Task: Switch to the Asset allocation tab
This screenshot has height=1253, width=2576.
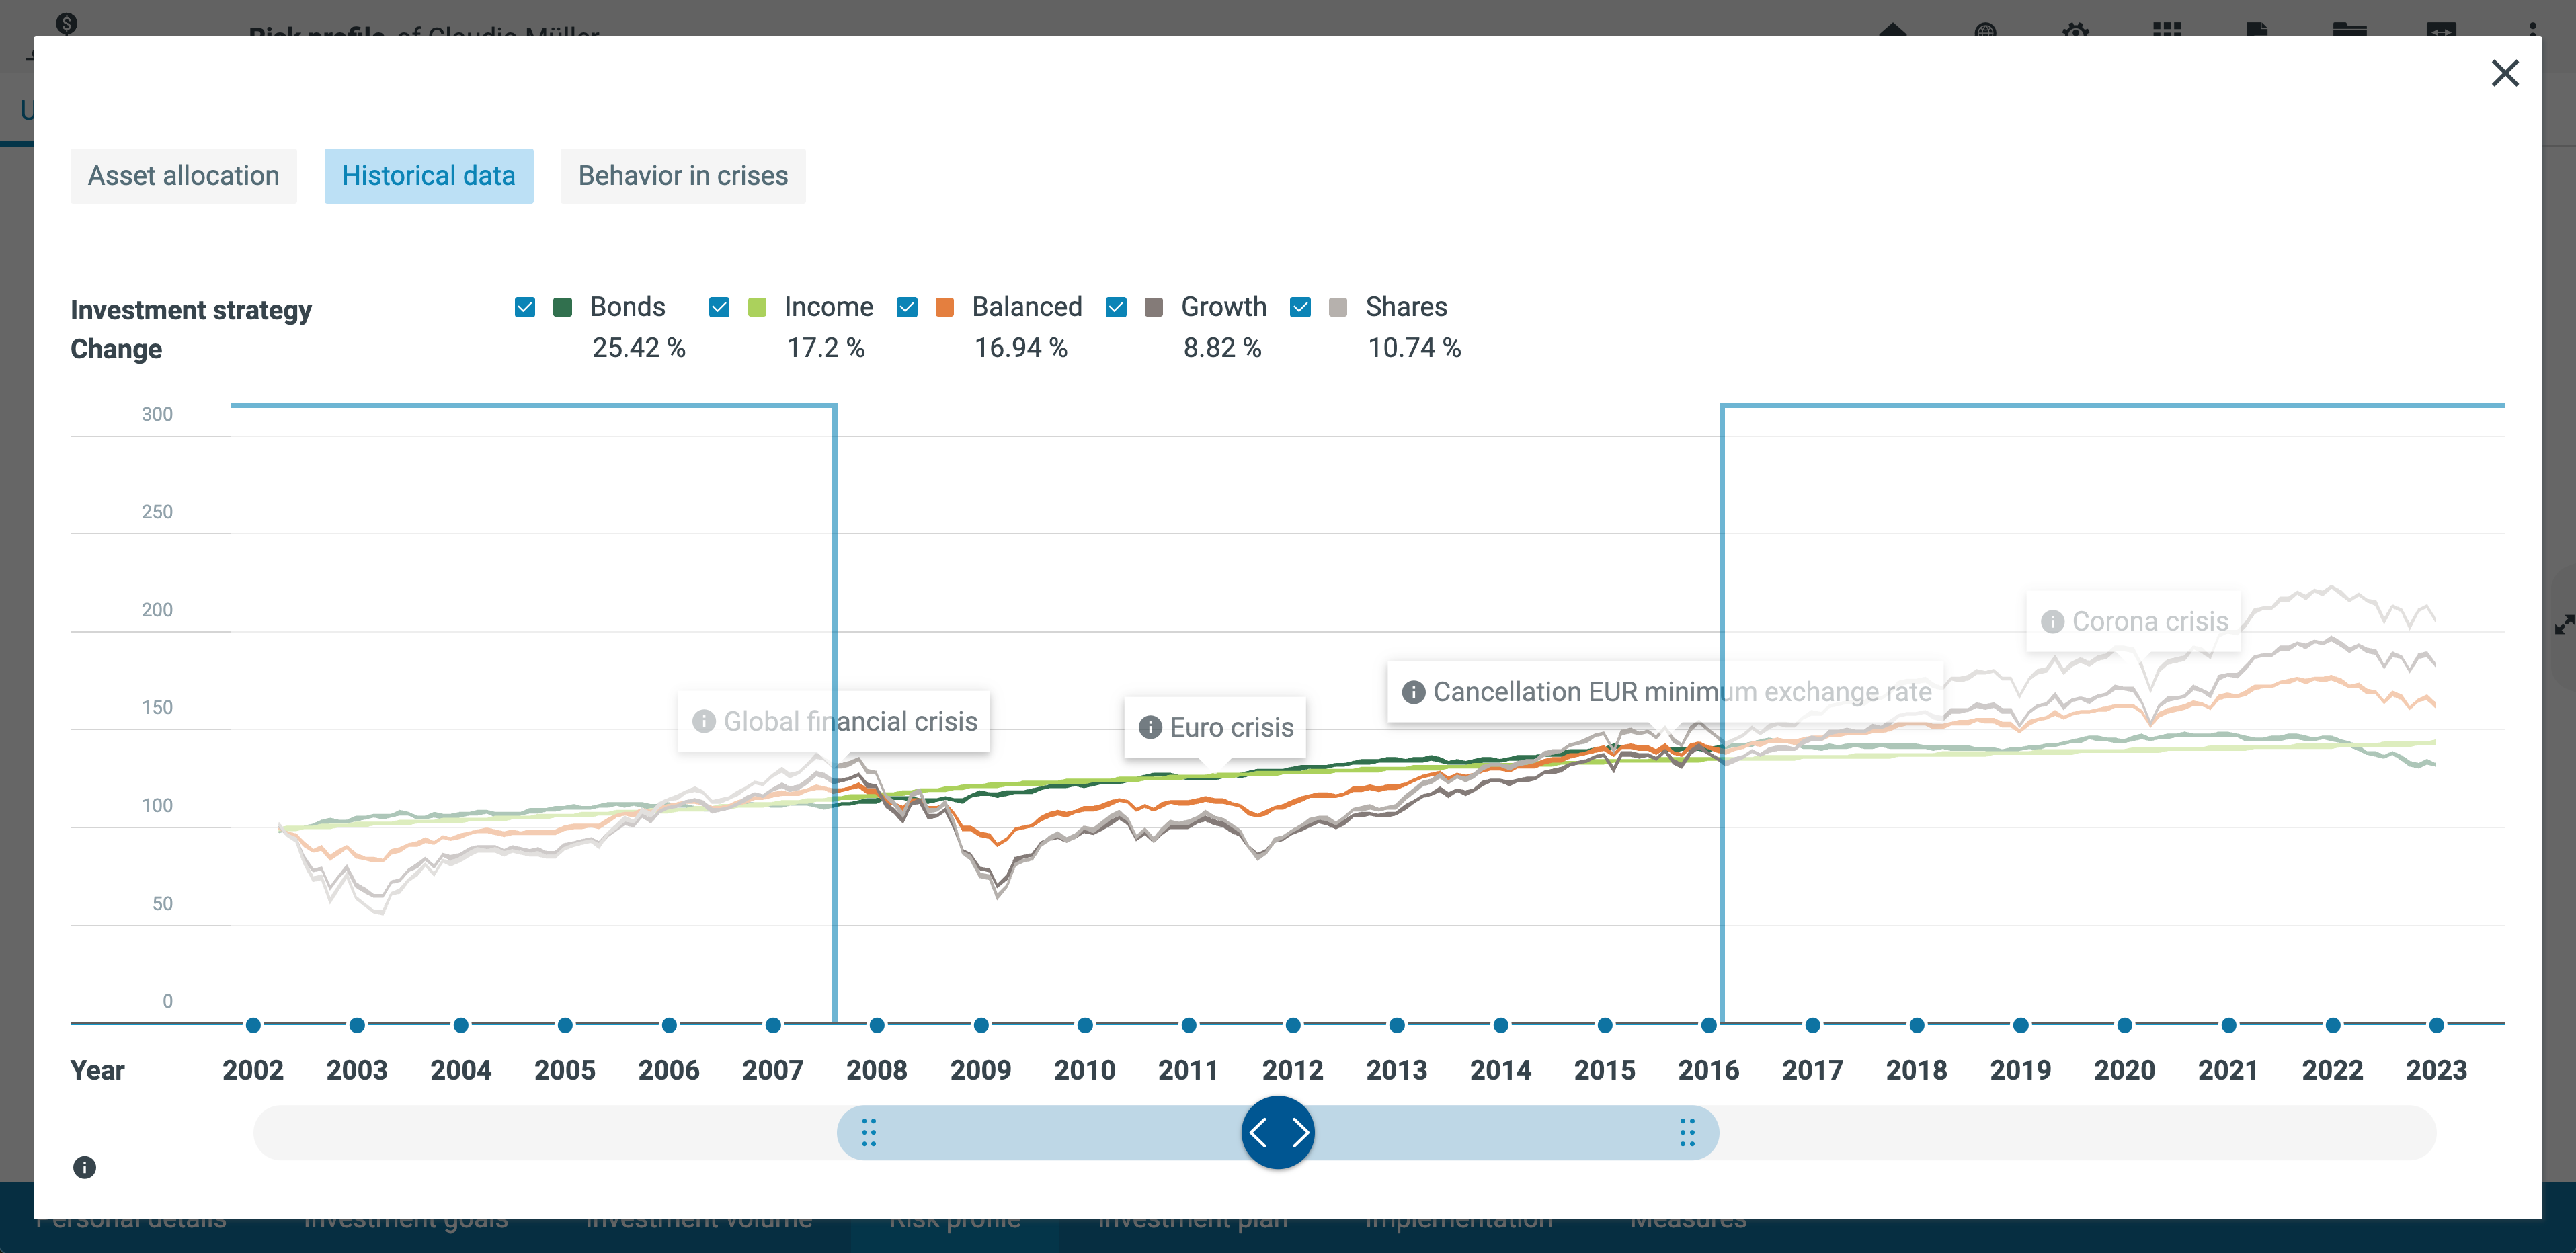Action: 184,176
